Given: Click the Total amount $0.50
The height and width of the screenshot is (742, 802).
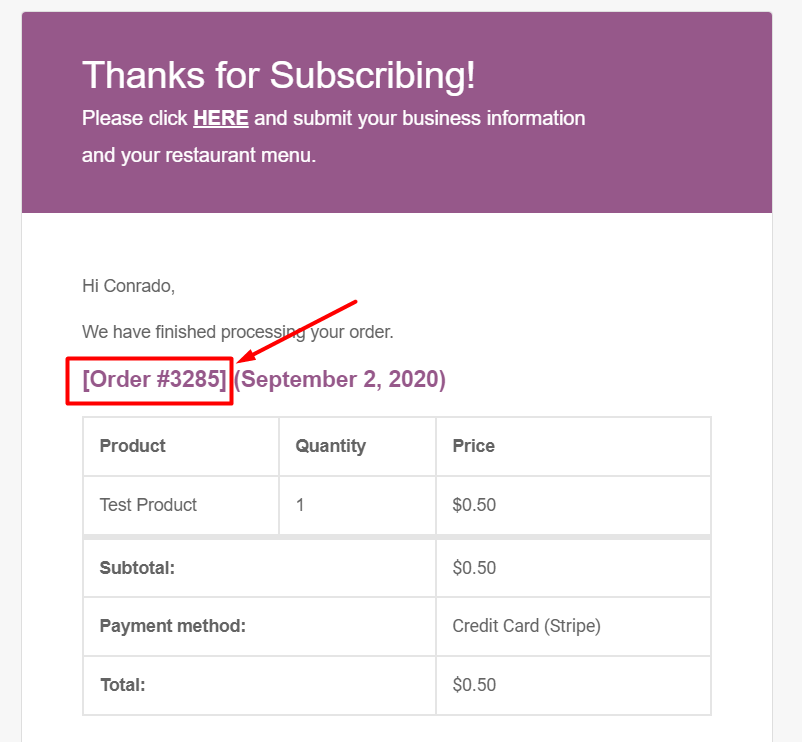Looking at the screenshot, I should click(x=474, y=685).
